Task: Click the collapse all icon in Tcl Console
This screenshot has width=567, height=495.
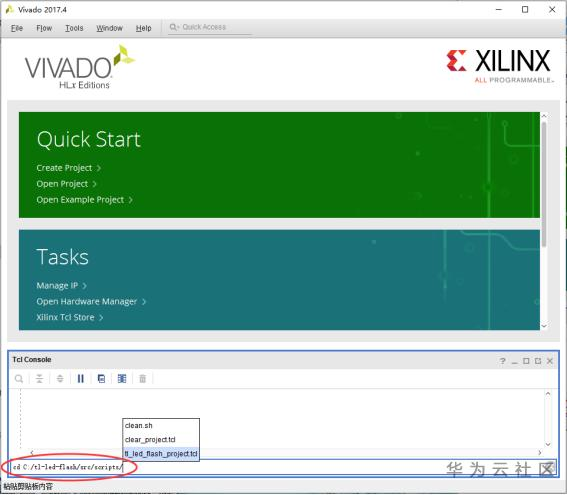Action: click(39, 379)
